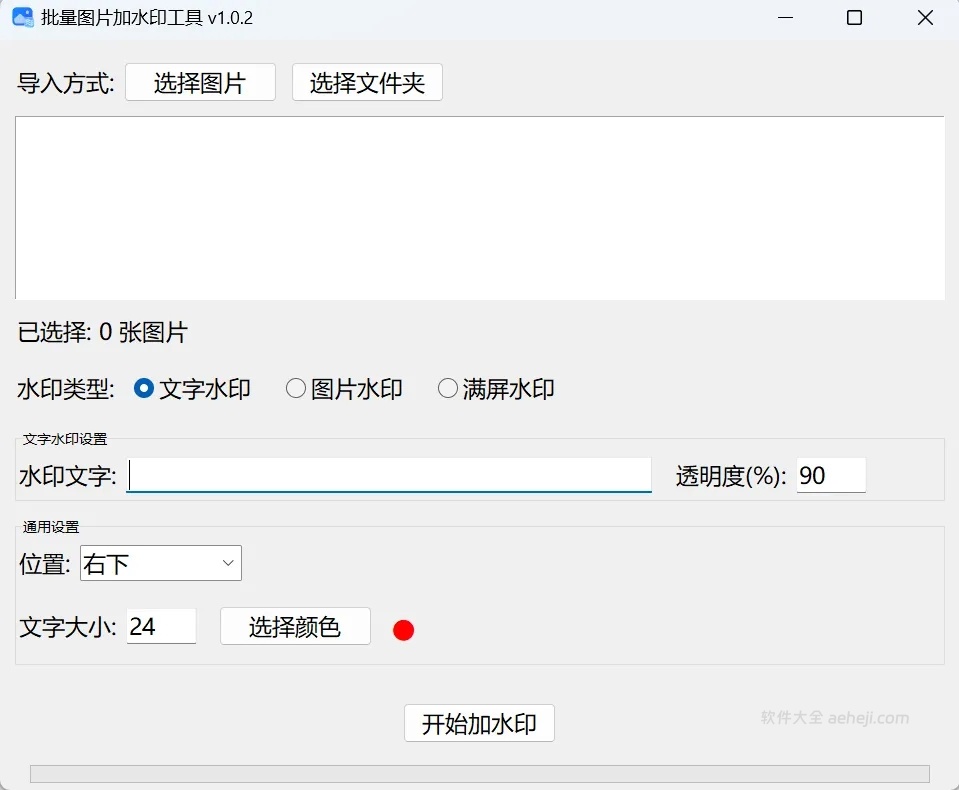Select 图片水印 watermark type
The image size is (959, 790).
point(296,389)
